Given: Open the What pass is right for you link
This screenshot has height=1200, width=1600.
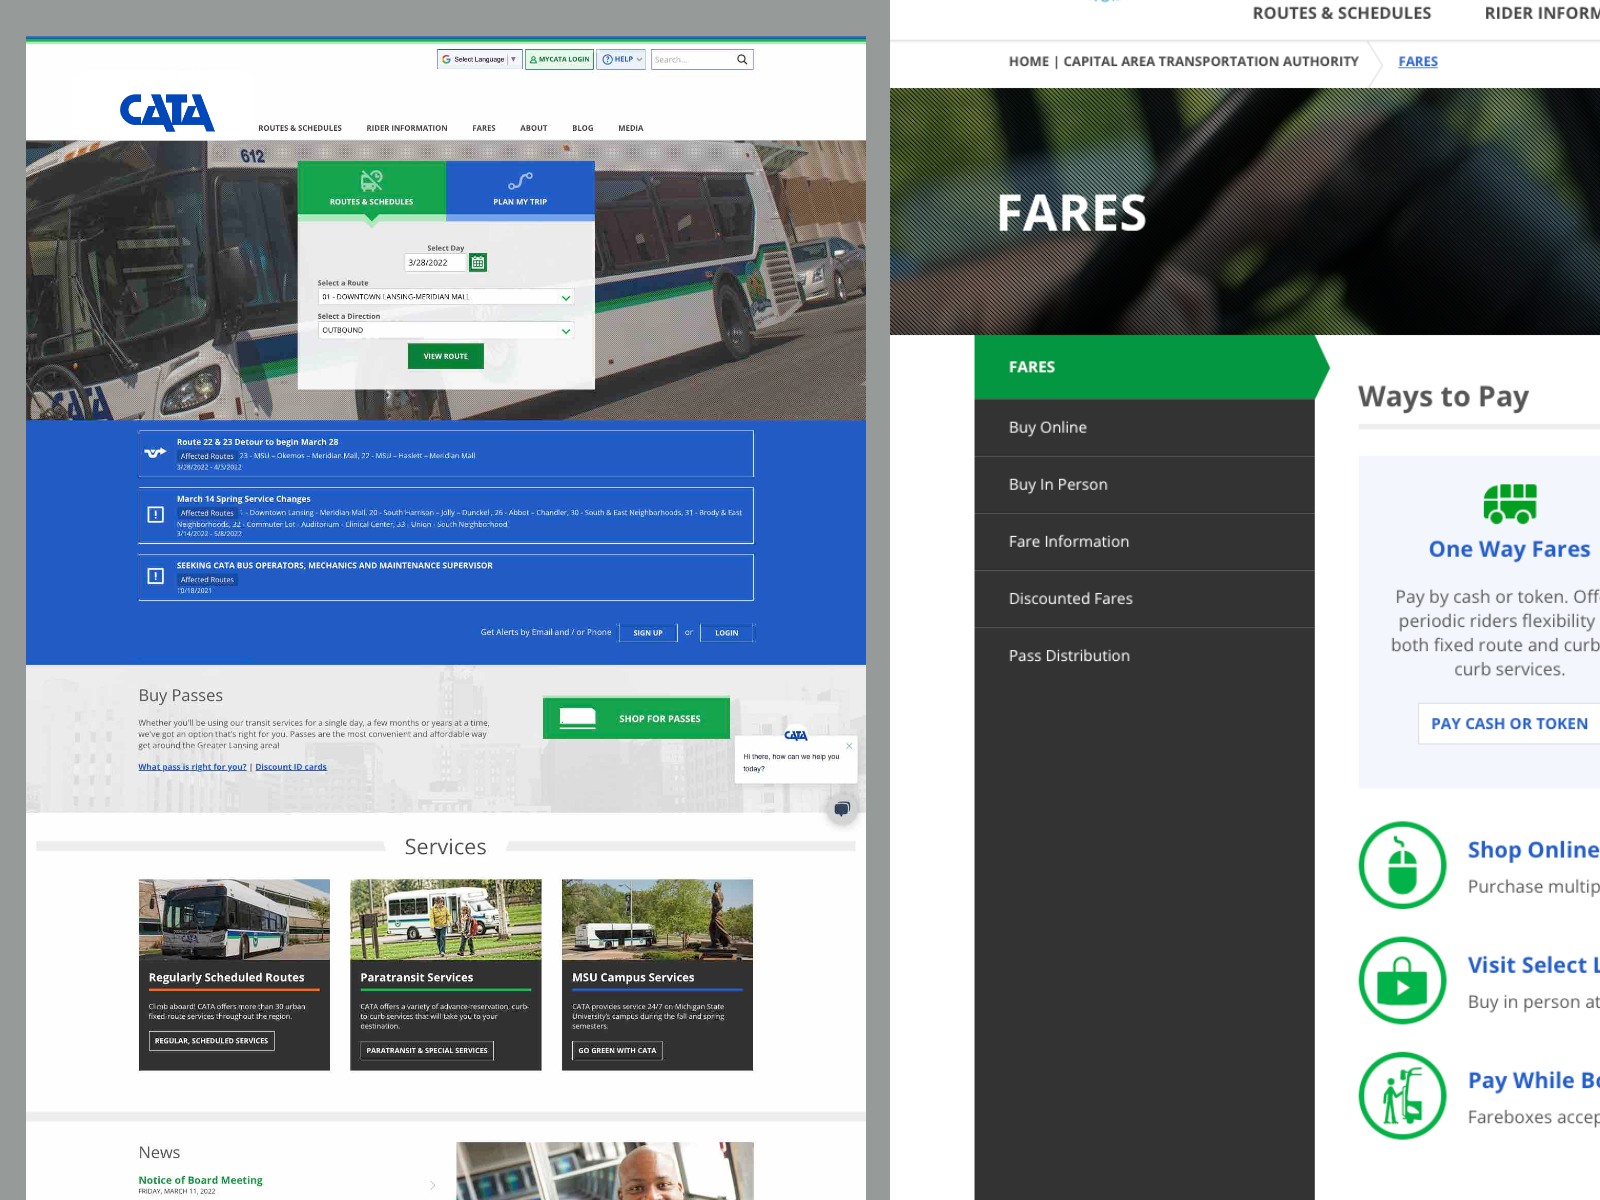Looking at the screenshot, I should click(192, 766).
